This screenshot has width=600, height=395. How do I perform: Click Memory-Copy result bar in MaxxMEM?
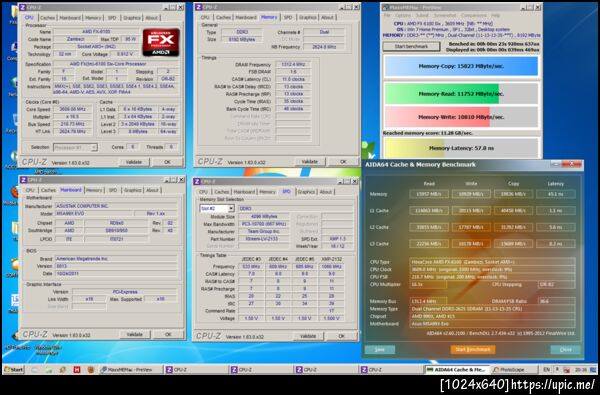(461, 66)
